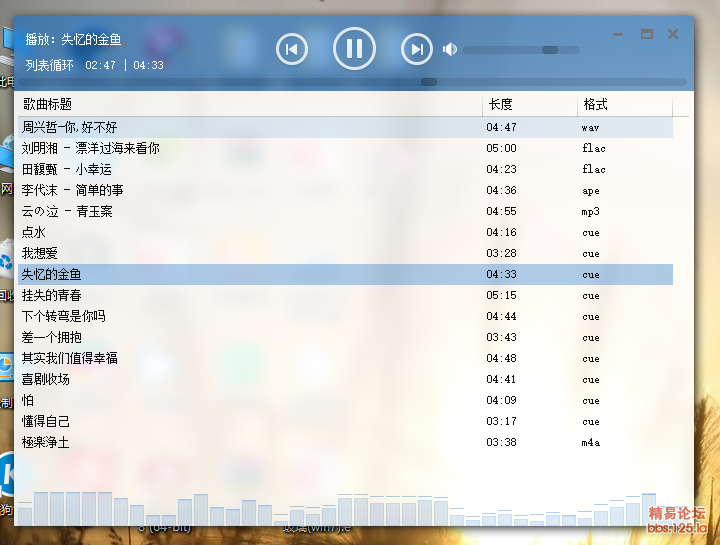The width and height of the screenshot is (720, 545).
Task: Sort by 格式 column header
Action: pos(625,104)
